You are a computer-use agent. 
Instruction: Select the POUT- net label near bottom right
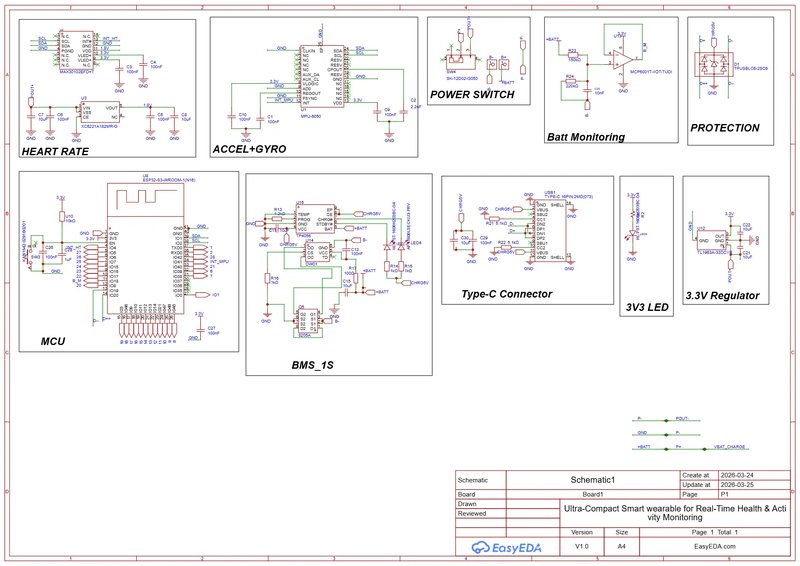(x=682, y=418)
